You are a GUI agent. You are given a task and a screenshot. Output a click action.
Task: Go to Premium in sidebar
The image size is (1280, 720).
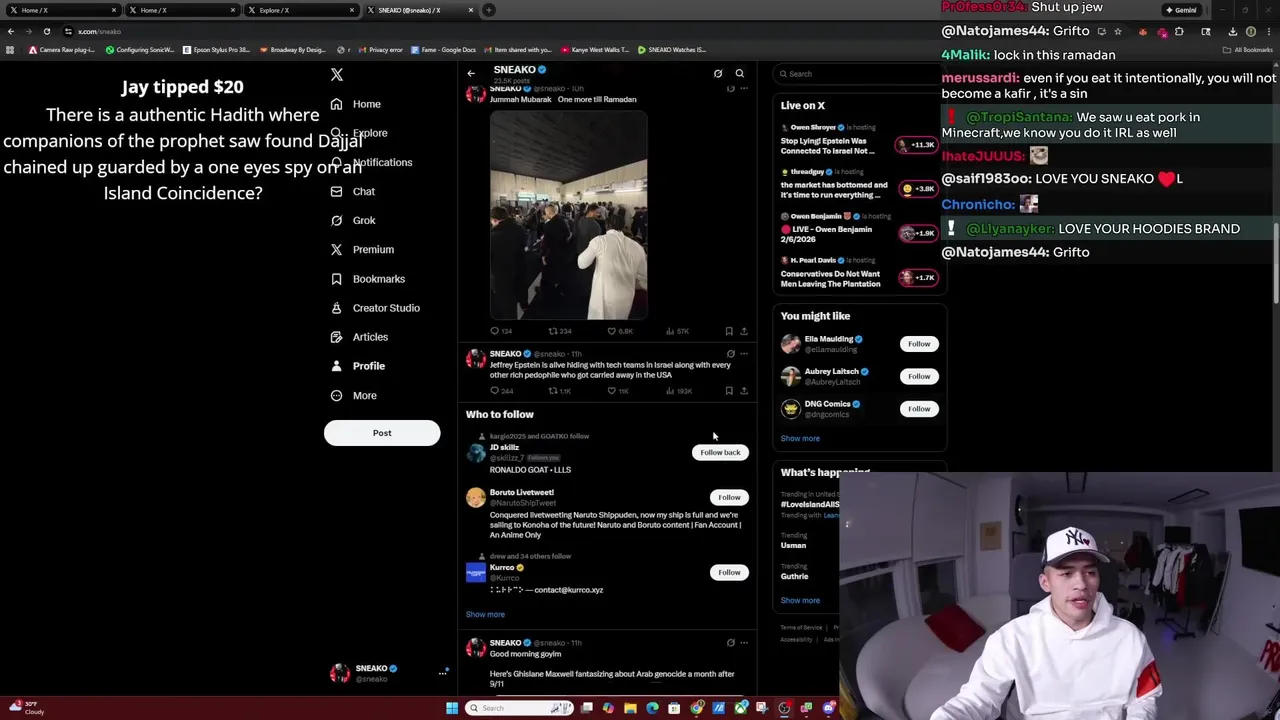tap(361, 250)
